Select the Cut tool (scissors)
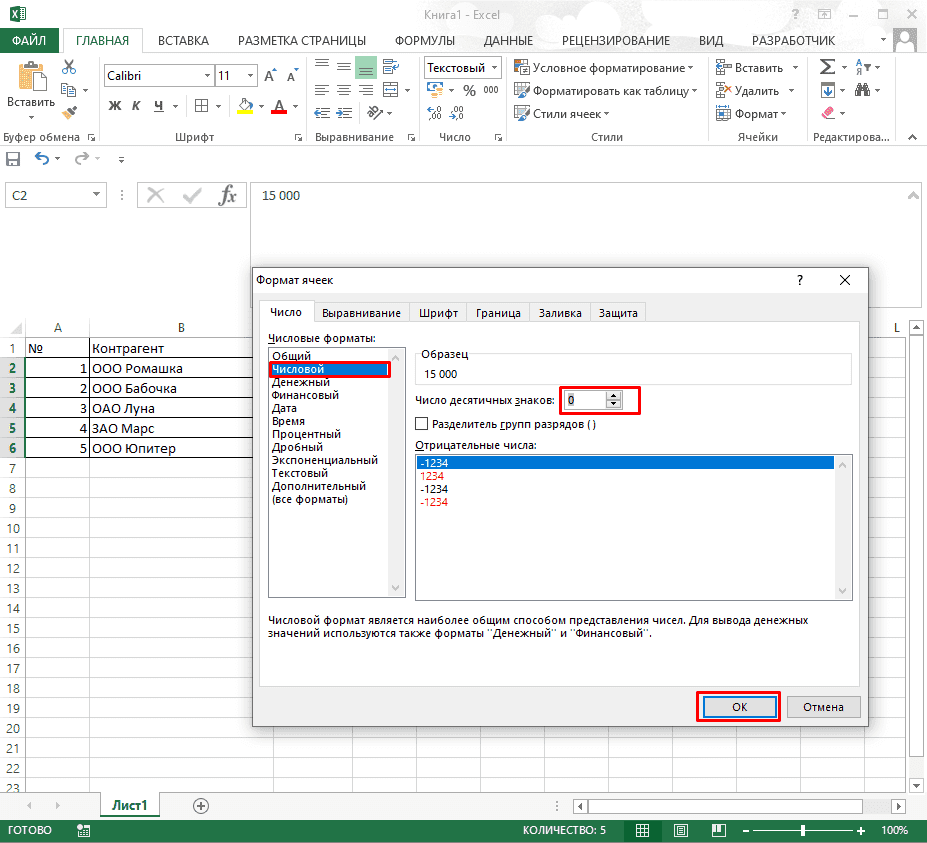 coord(69,65)
